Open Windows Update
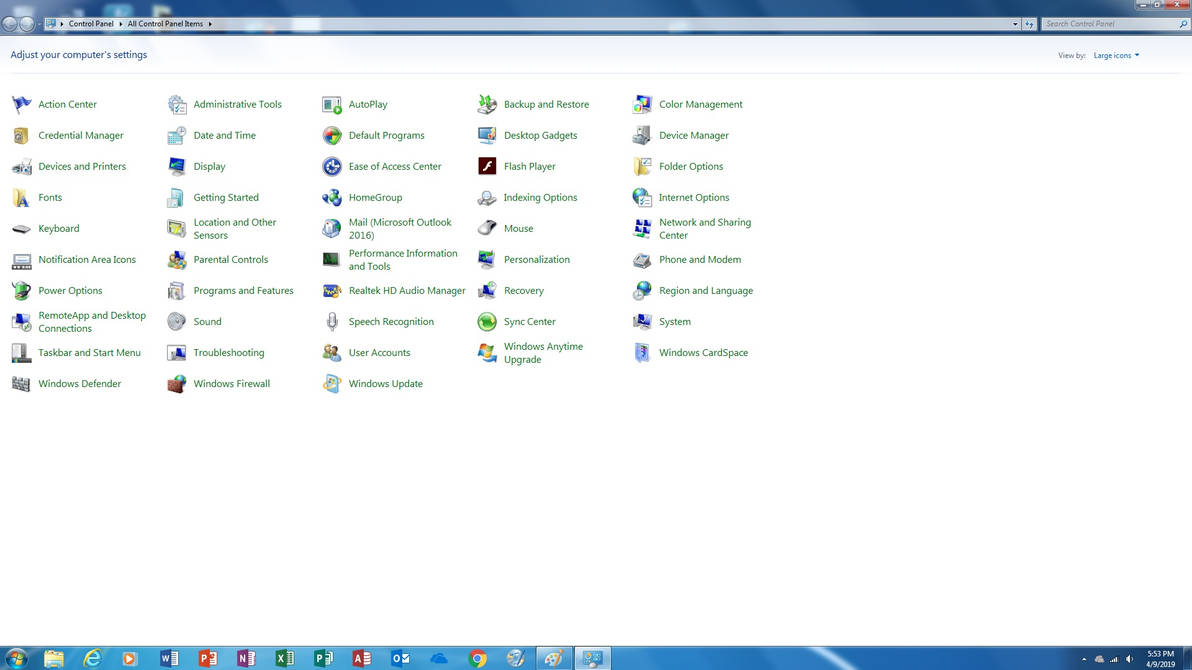The width and height of the screenshot is (1192, 670). coord(385,383)
